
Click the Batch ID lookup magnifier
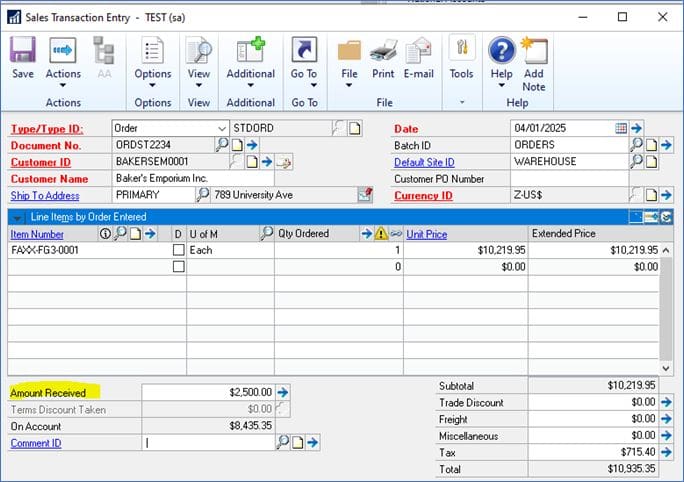[636, 145]
